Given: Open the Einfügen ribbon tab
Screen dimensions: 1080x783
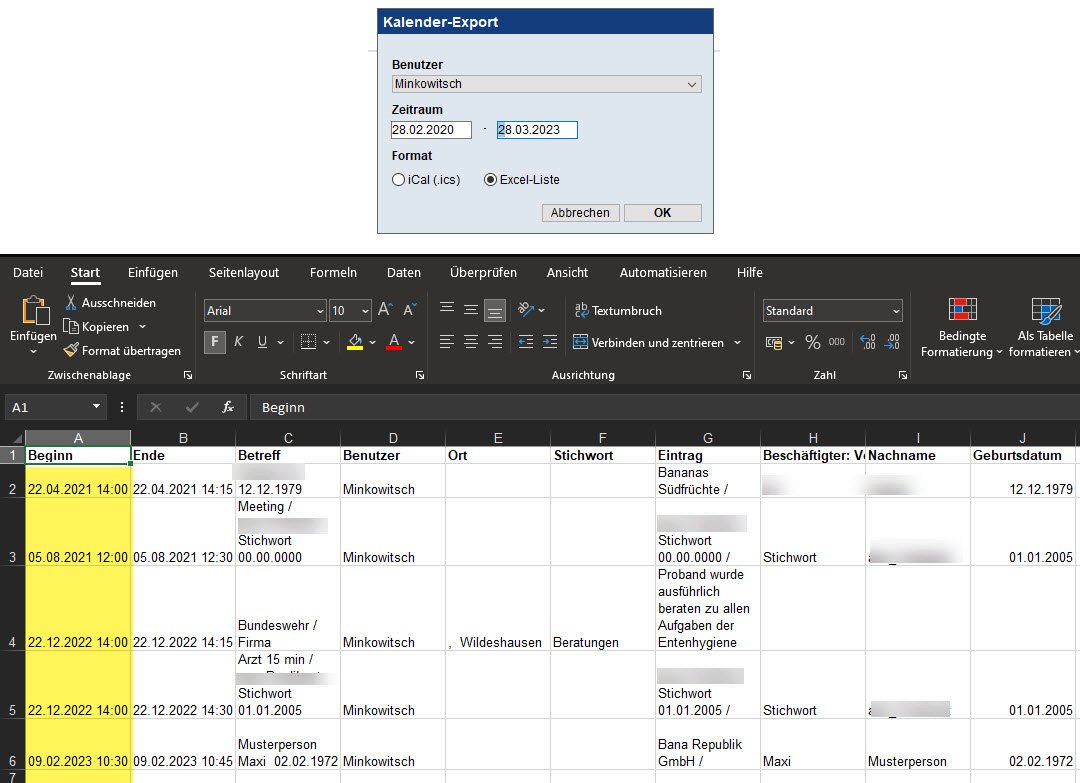Looking at the screenshot, I should tap(153, 273).
